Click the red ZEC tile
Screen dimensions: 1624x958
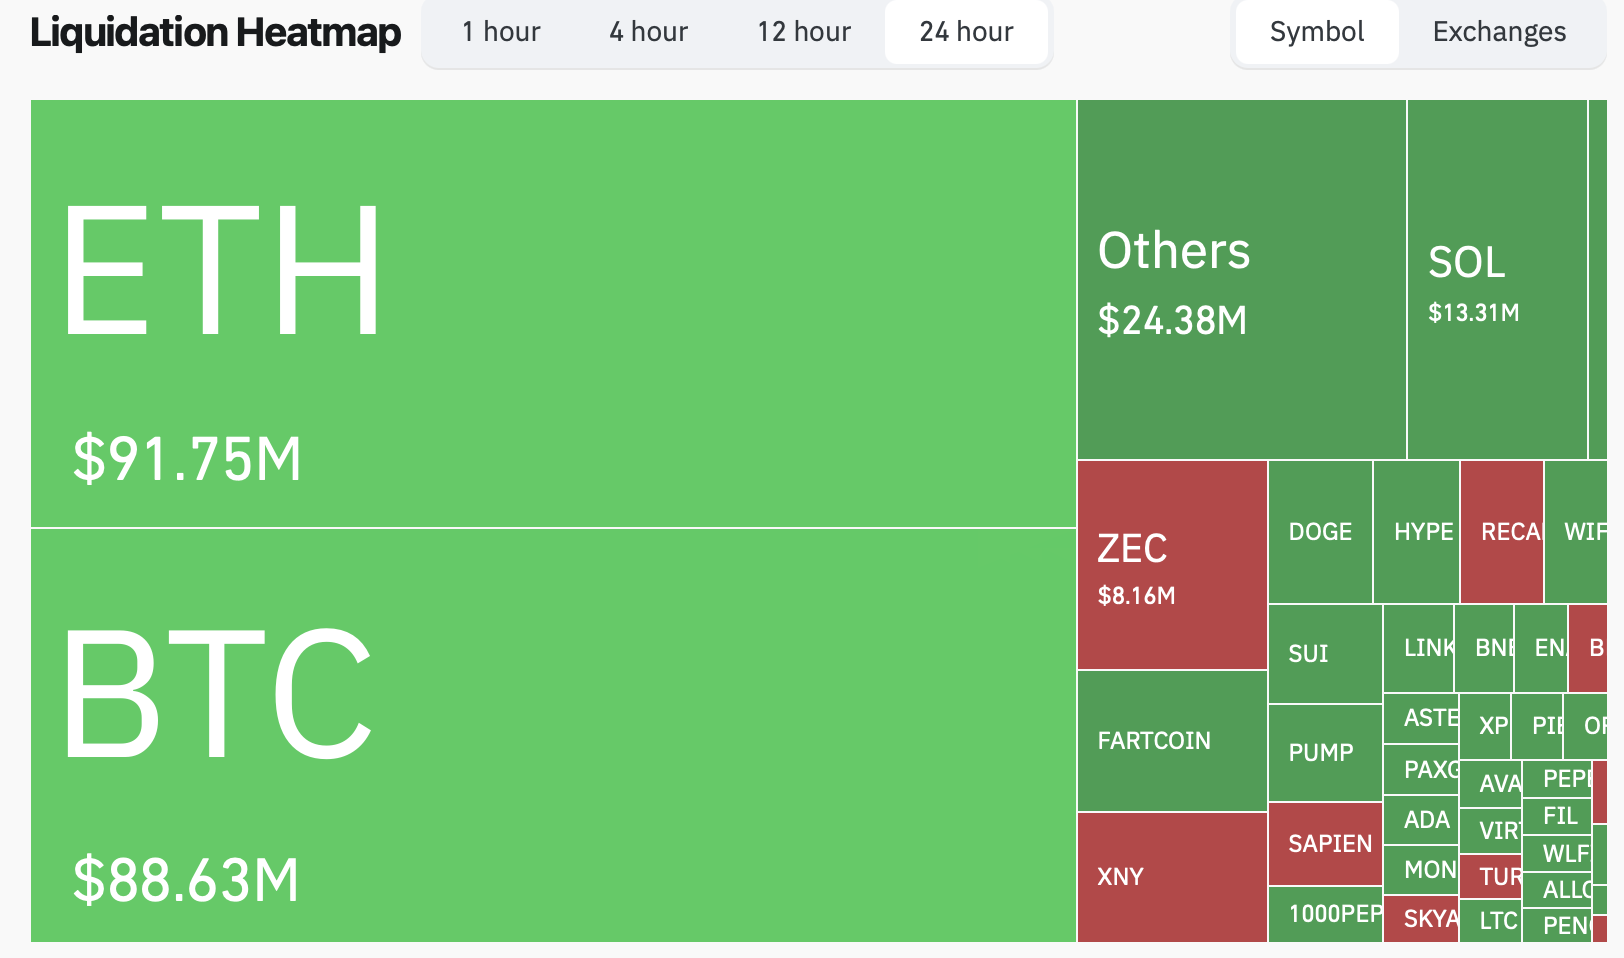pyautogui.click(x=1172, y=565)
